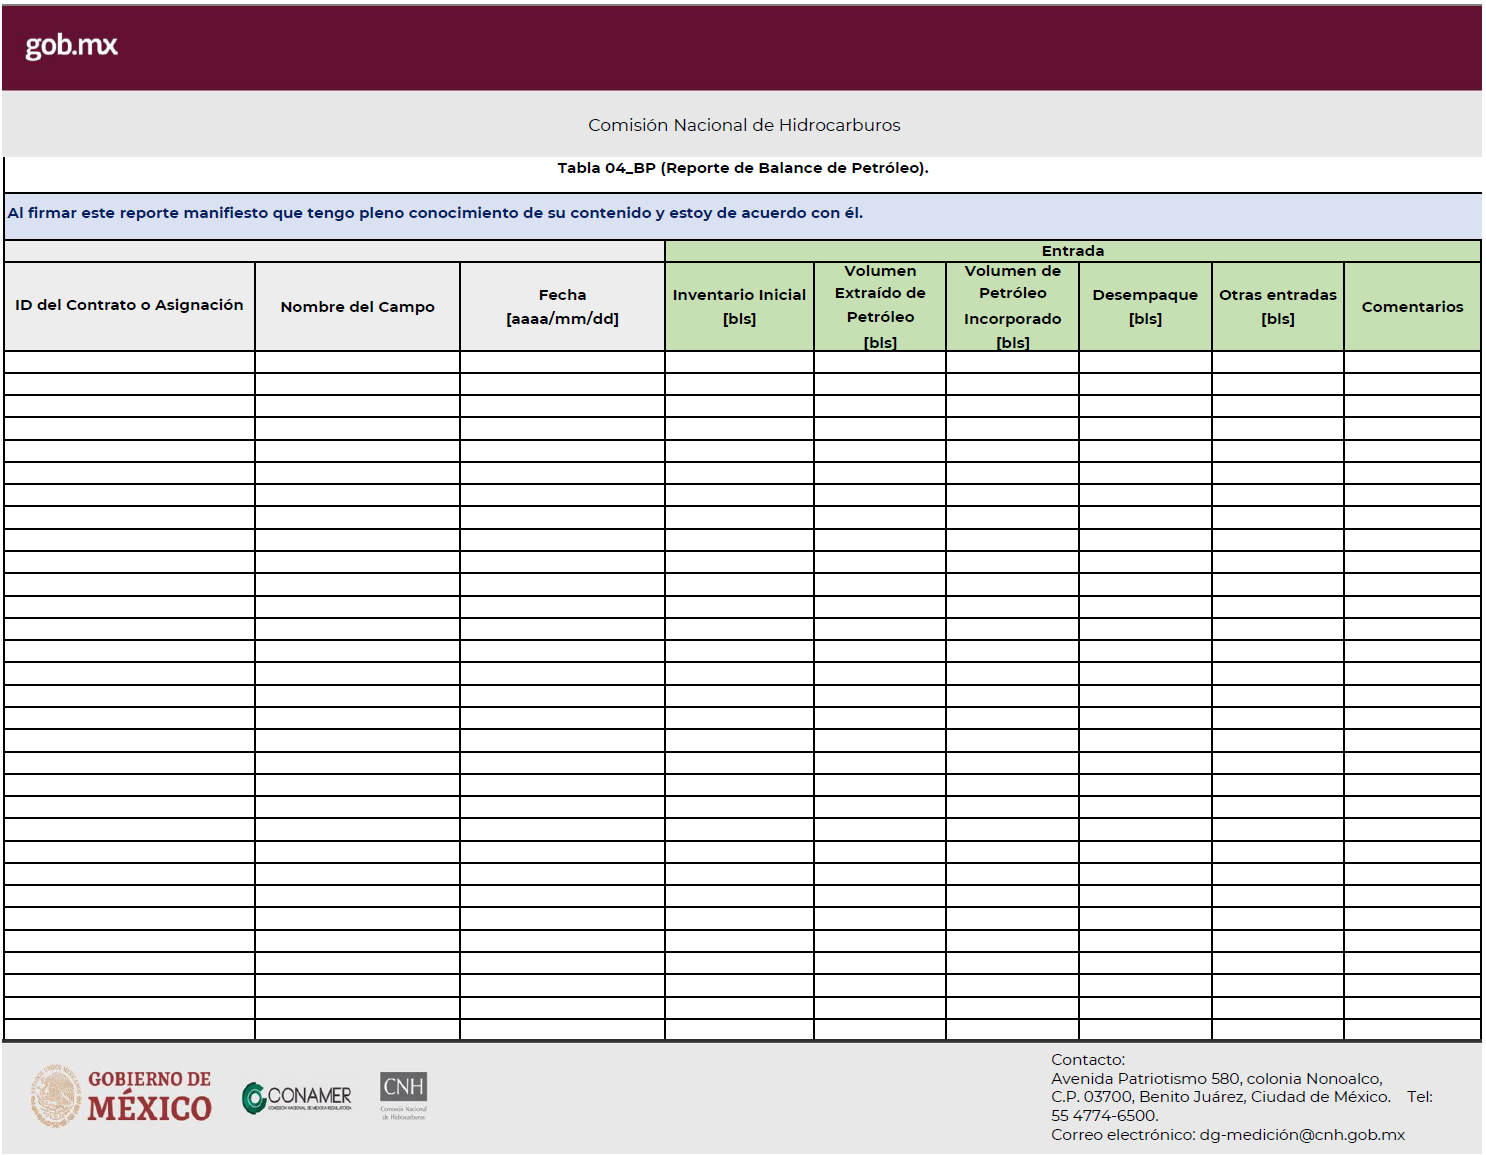The width and height of the screenshot is (1486, 1155).
Task: Click the Comentarios column header
Action: 1412,307
